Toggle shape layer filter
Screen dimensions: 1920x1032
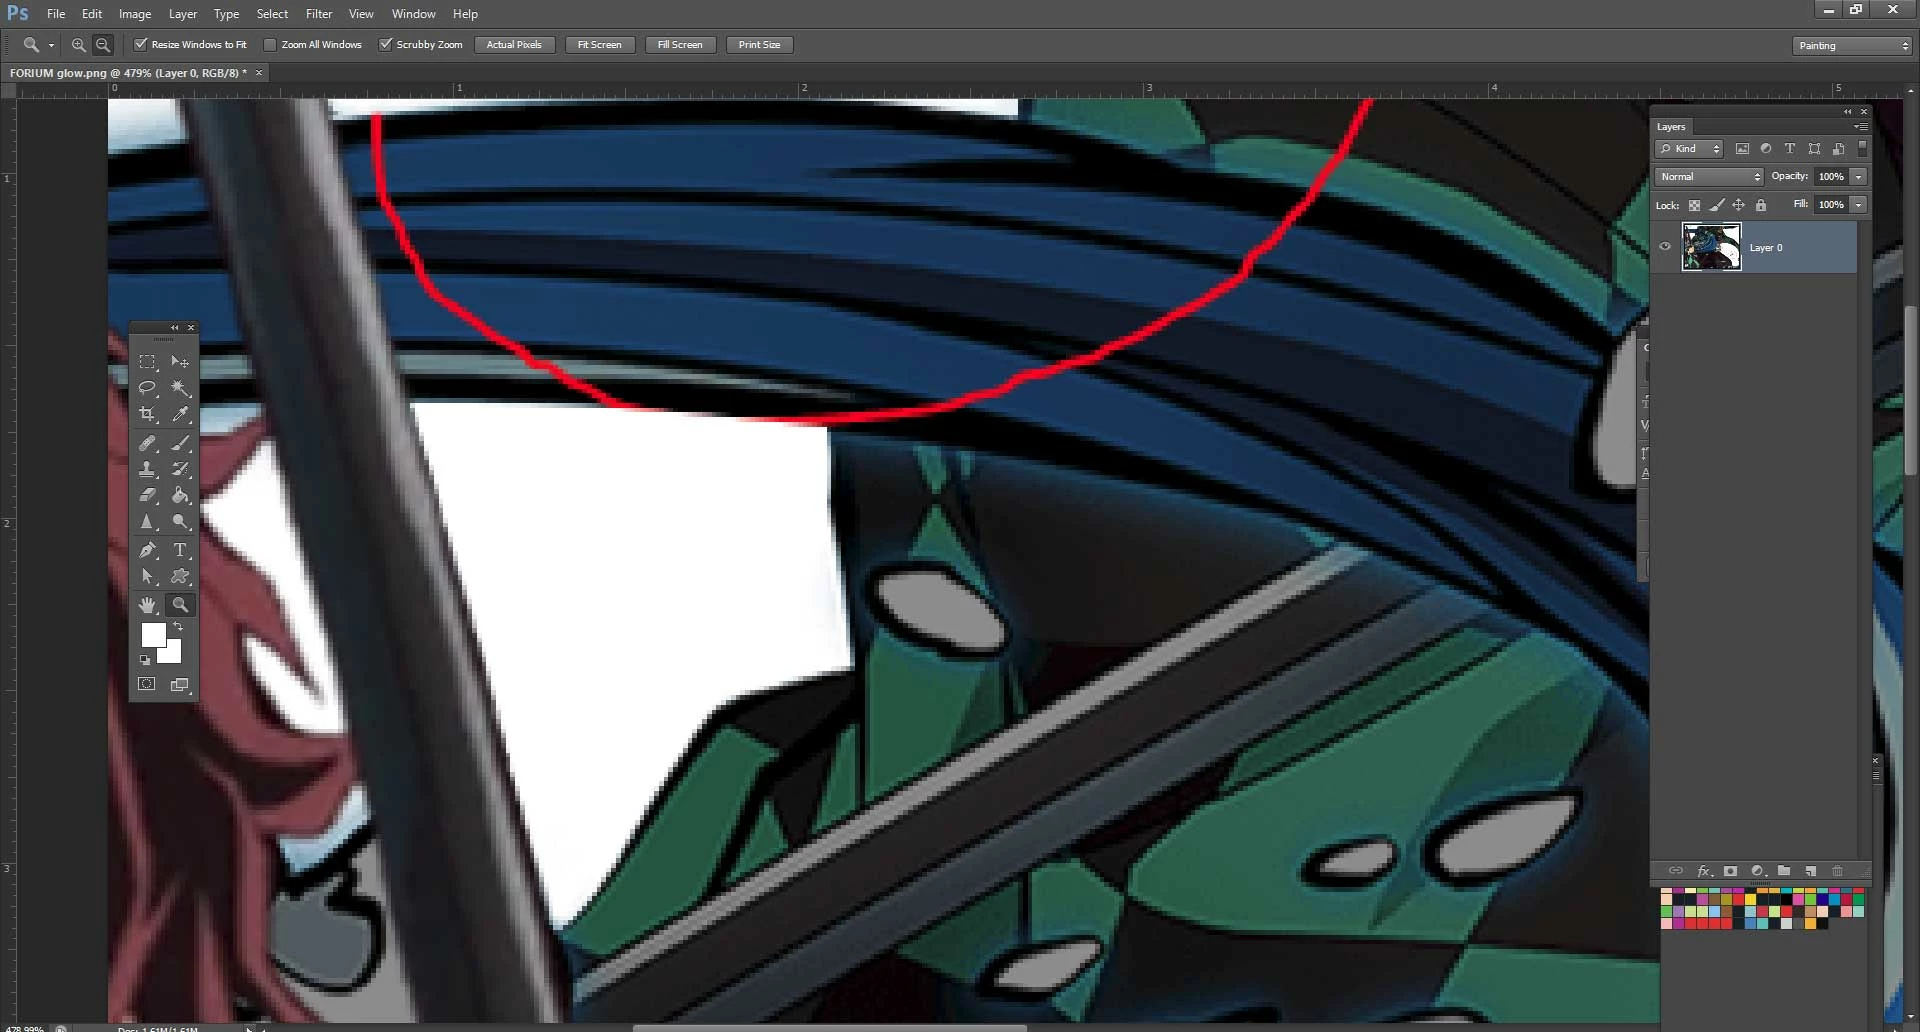(x=1814, y=149)
